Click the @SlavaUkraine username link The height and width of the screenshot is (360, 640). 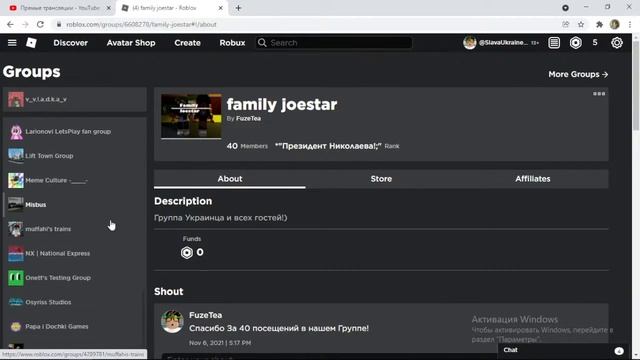click(x=503, y=42)
